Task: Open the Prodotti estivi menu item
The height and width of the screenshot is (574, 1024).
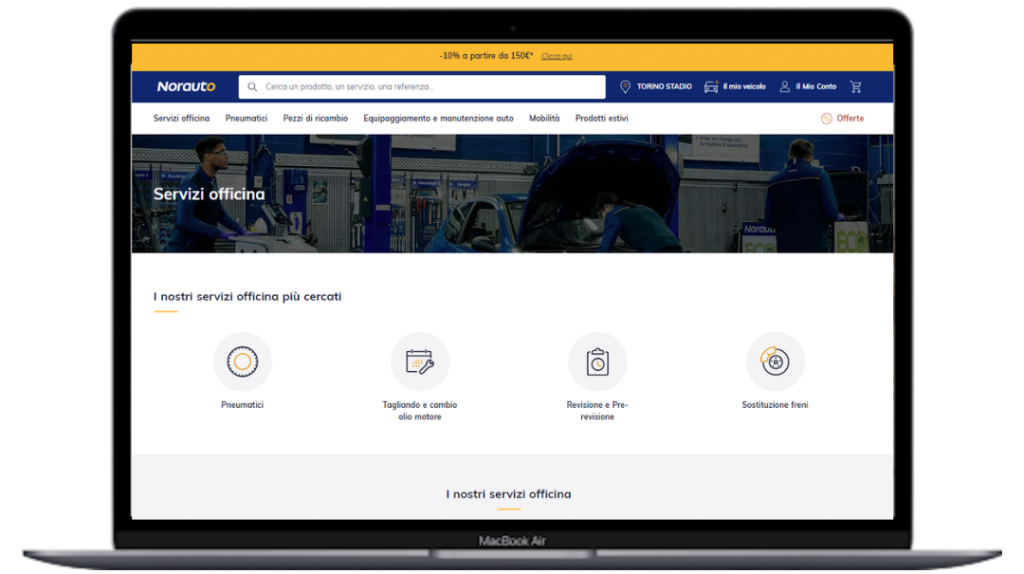Action: point(601,118)
